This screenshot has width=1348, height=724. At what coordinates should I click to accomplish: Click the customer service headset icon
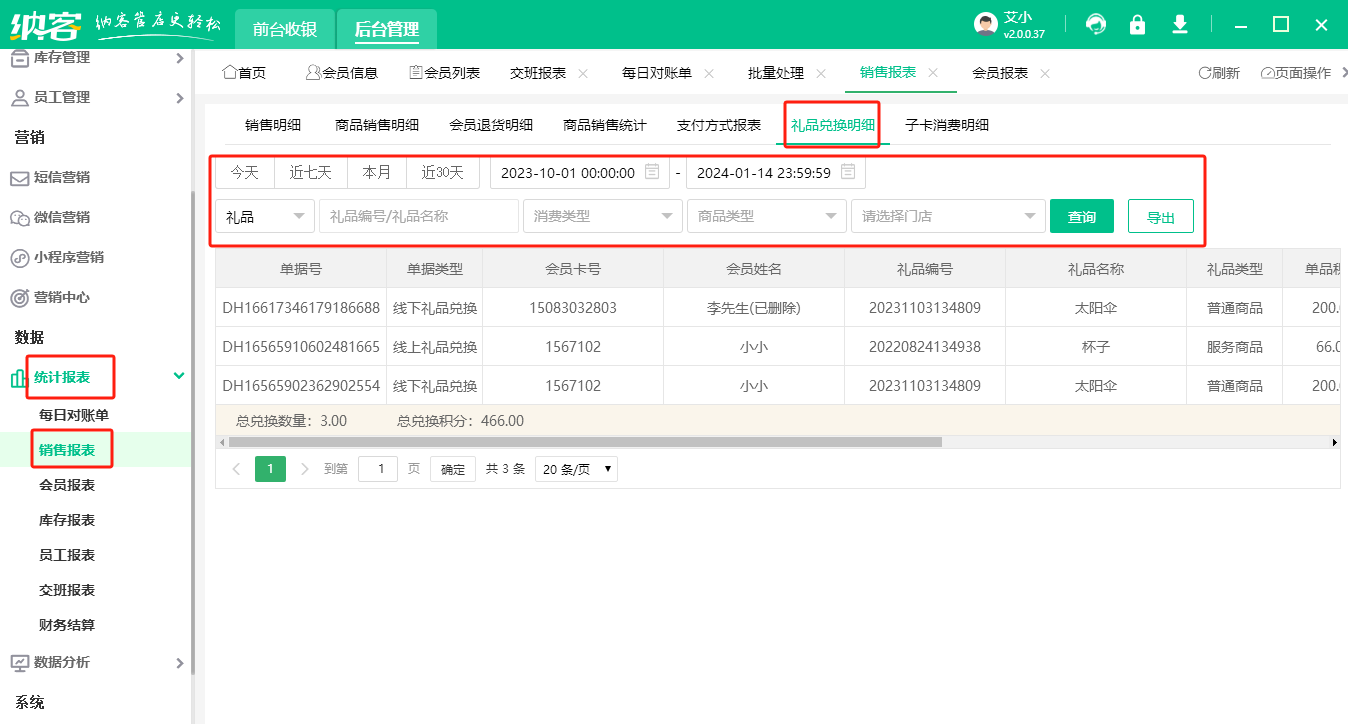[1096, 25]
